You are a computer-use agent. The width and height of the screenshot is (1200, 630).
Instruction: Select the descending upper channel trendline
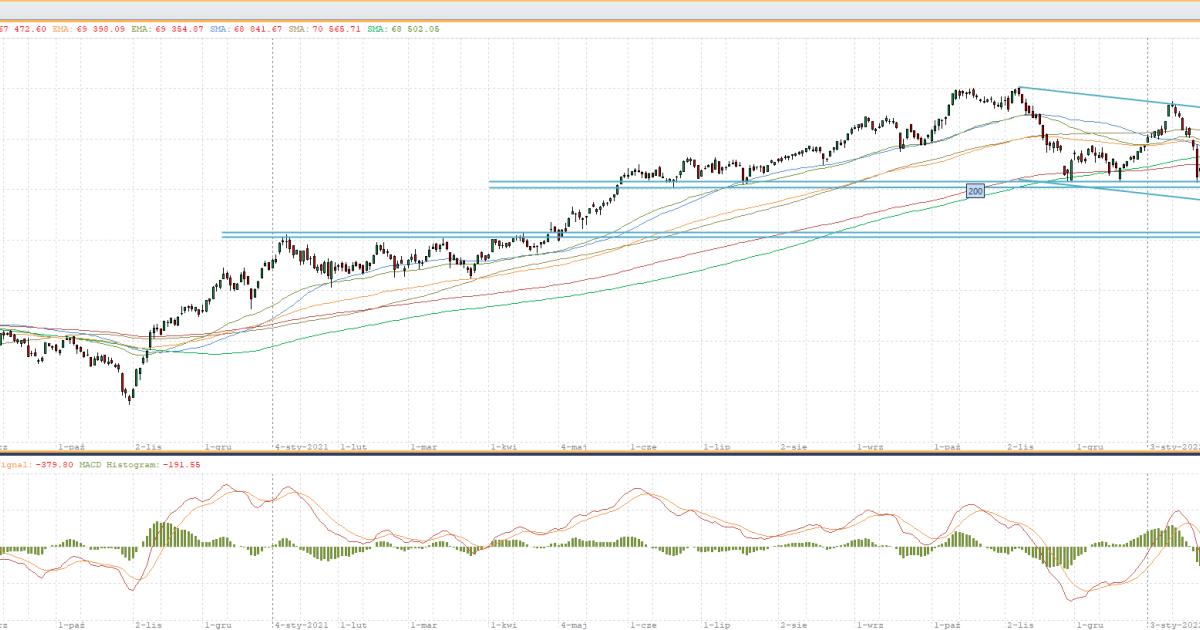point(1100,96)
